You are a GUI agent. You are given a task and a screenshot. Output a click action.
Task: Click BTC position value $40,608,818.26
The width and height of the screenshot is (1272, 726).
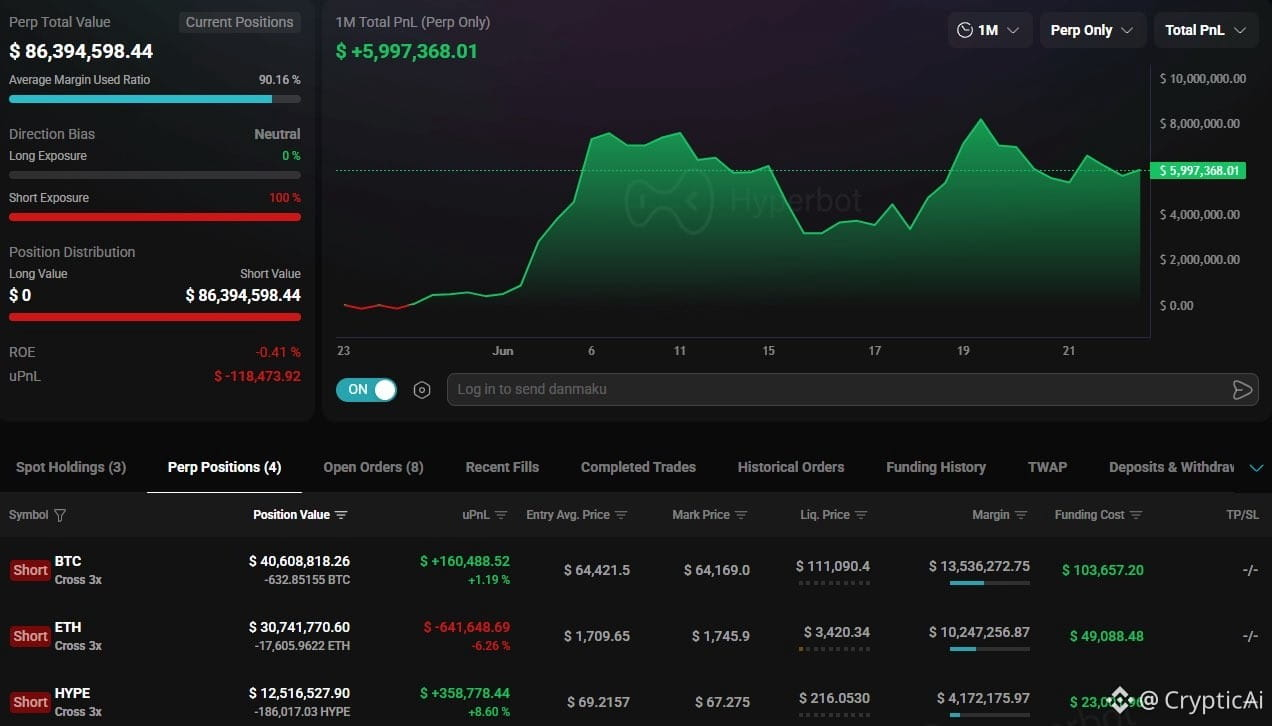(x=299, y=561)
